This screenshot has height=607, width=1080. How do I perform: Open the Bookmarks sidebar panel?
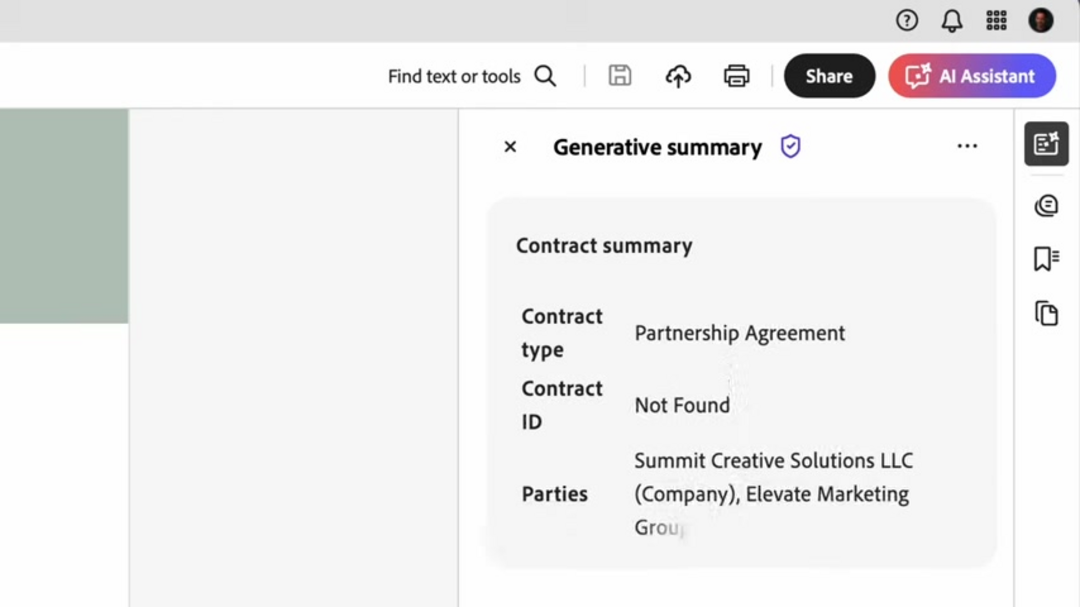pyautogui.click(x=1046, y=260)
